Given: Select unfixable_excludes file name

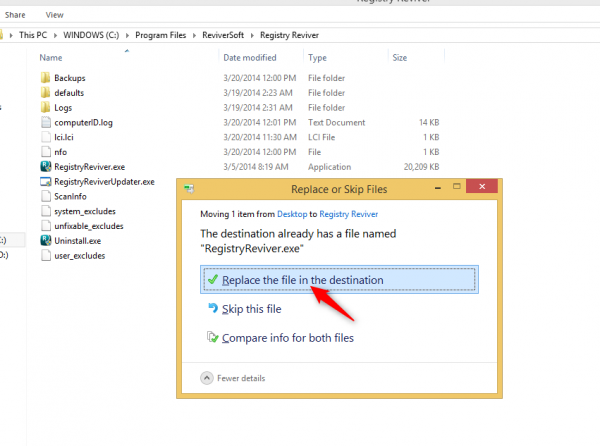Looking at the screenshot, I should click(x=89, y=226).
